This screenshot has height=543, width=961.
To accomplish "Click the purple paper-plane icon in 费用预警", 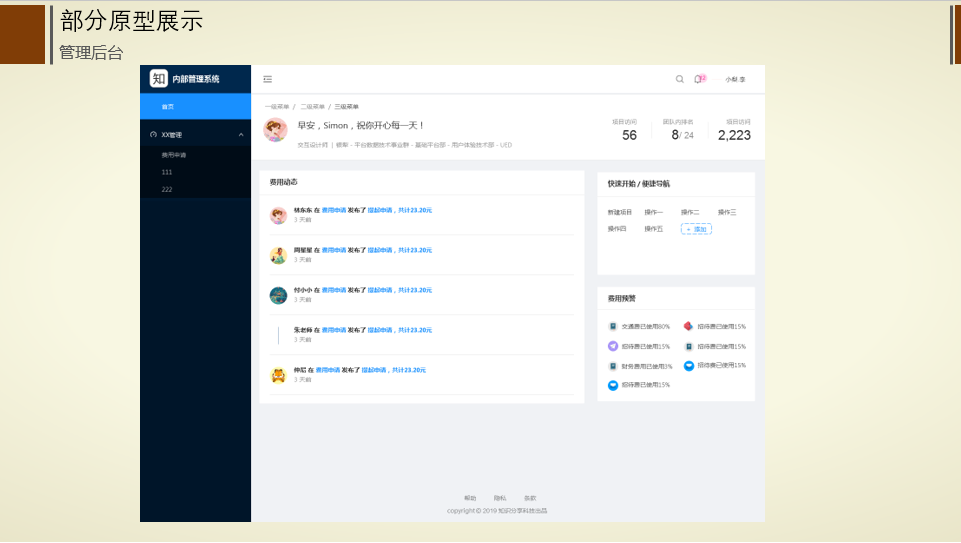I will (x=612, y=346).
